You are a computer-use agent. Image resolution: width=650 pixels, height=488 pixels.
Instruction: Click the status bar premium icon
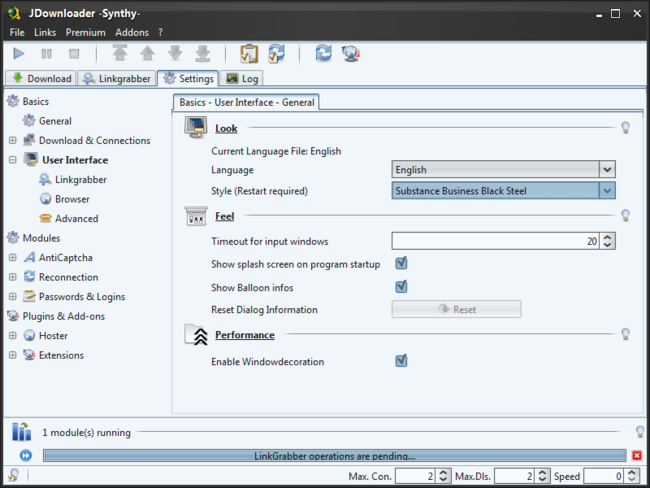pos(13,475)
